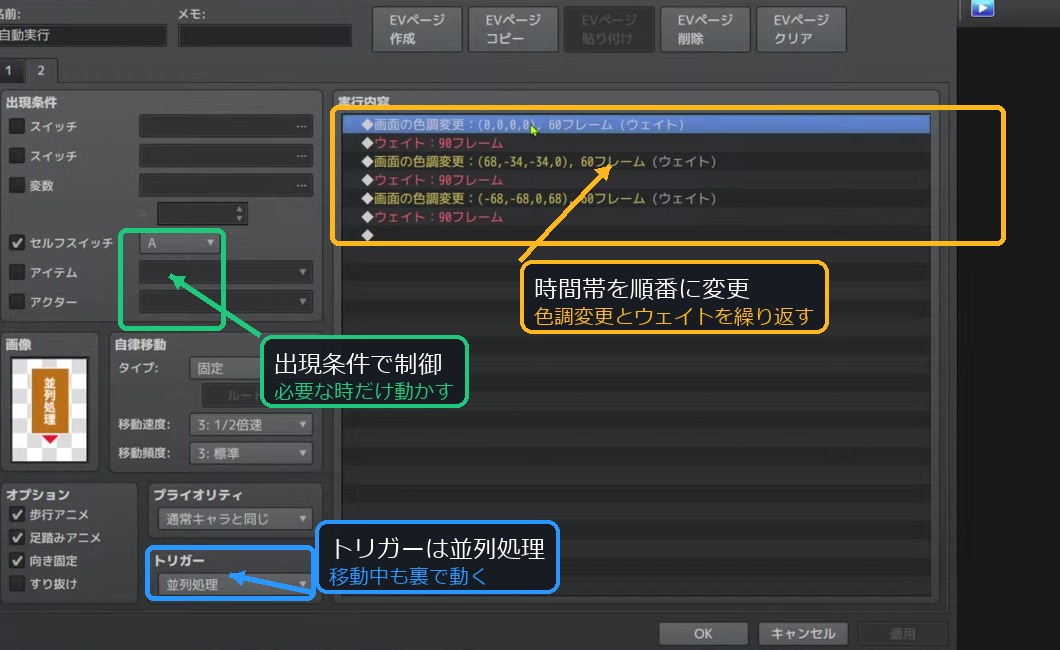Click the event 画像 thumbnail
Viewport: 1060px width, 650px height.
(49, 409)
